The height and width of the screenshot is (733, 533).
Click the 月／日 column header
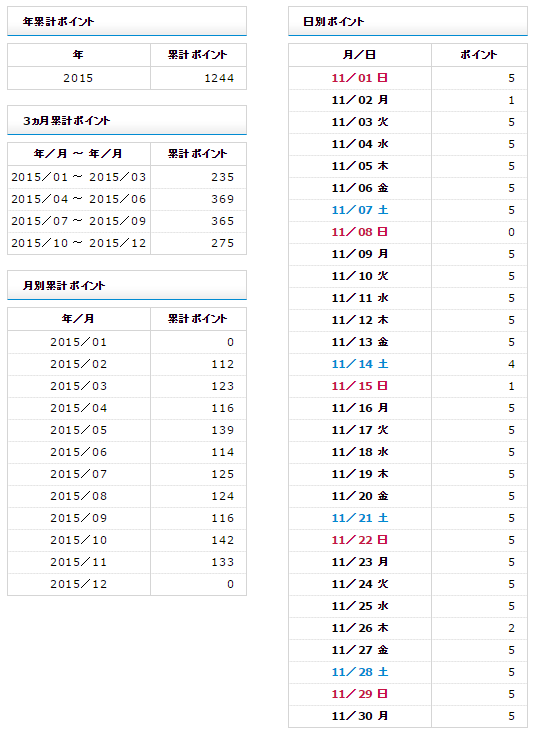[359, 55]
